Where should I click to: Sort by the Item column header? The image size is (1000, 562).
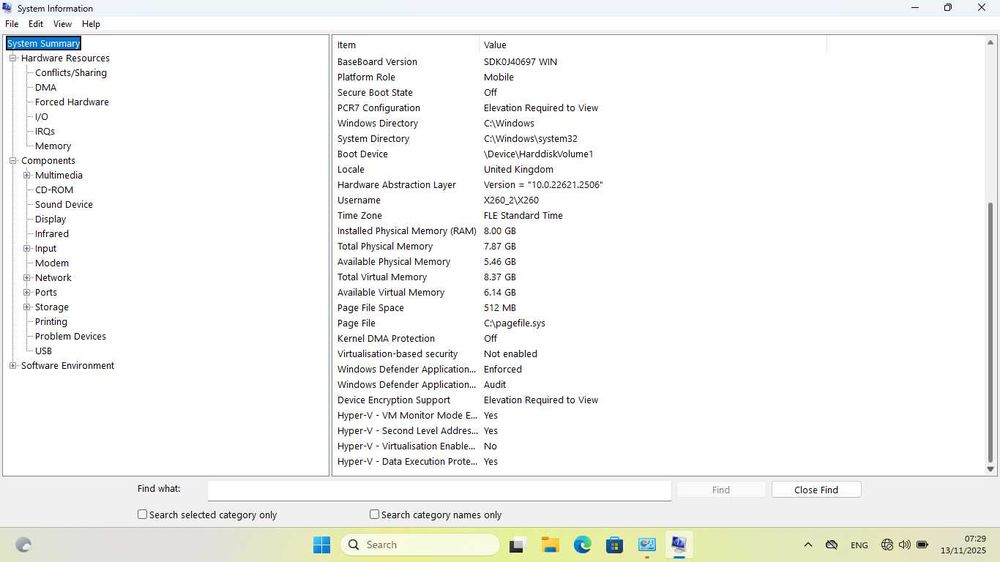tap(406, 45)
